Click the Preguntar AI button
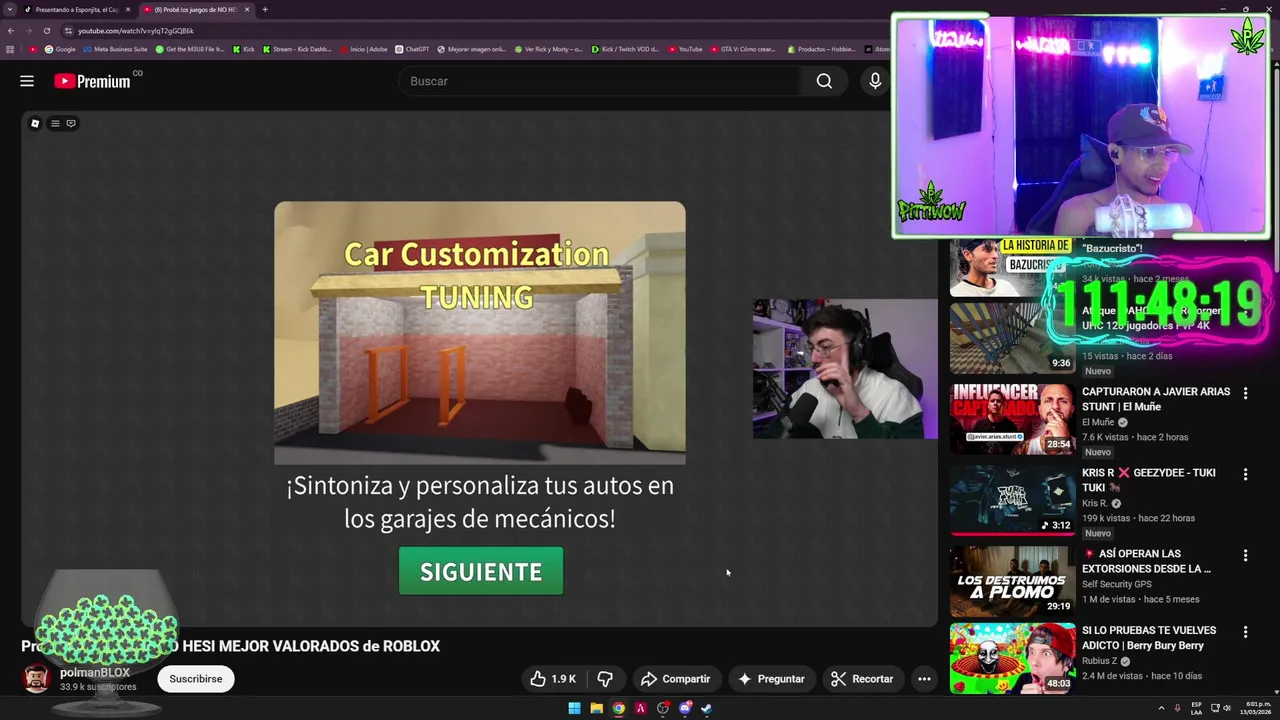The height and width of the screenshot is (720, 1280). pyautogui.click(x=771, y=679)
